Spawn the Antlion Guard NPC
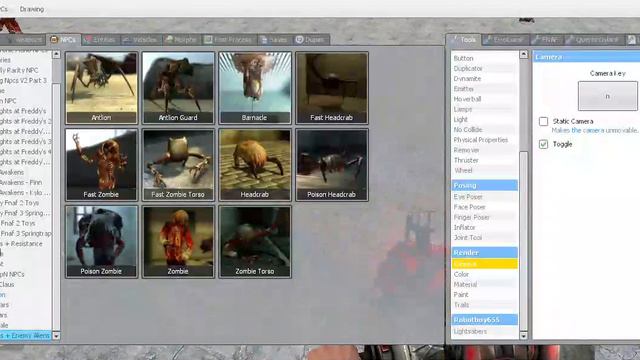Image resolution: width=640 pixels, height=360 pixels. (x=178, y=88)
